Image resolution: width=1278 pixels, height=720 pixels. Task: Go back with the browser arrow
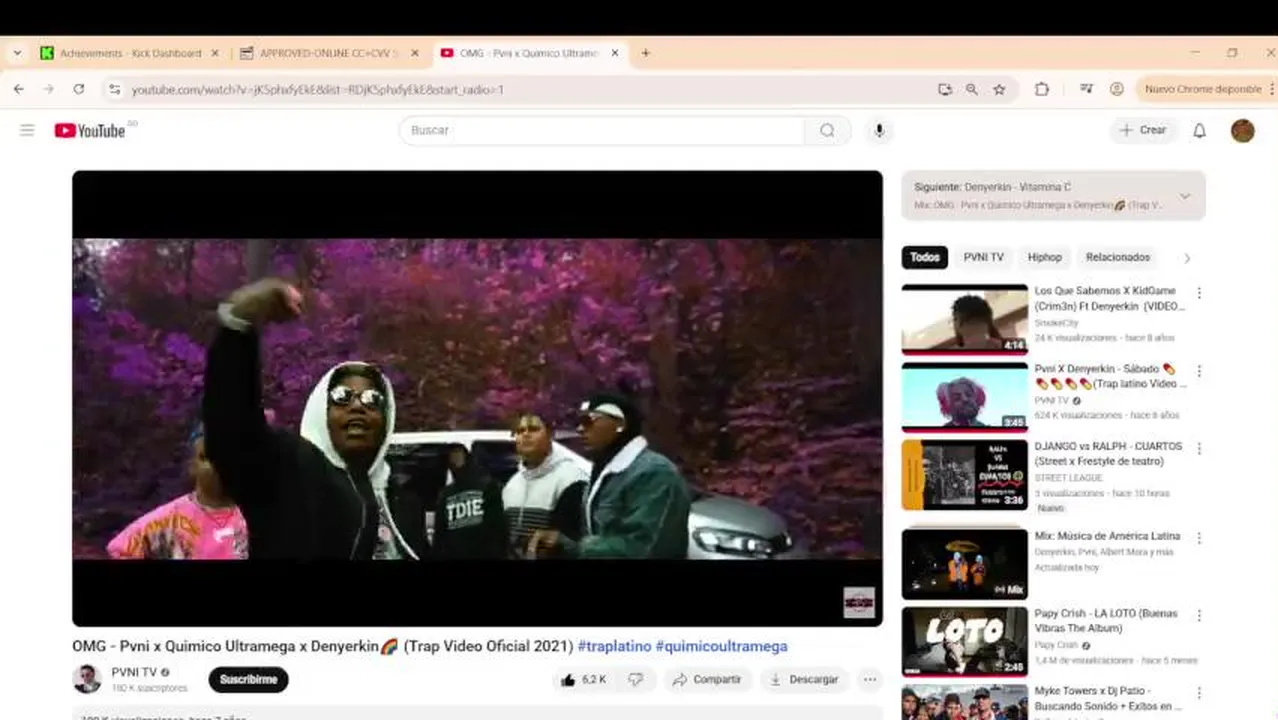pos(18,89)
